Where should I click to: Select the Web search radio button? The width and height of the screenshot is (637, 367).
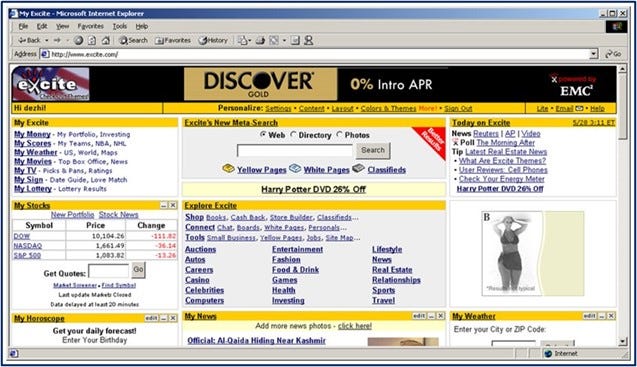coord(263,135)
